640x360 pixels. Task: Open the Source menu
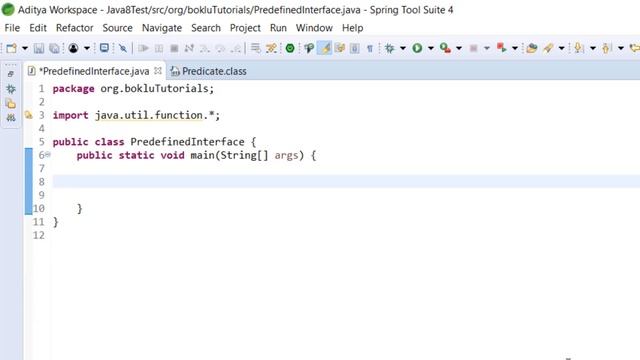tap(118, 28)
